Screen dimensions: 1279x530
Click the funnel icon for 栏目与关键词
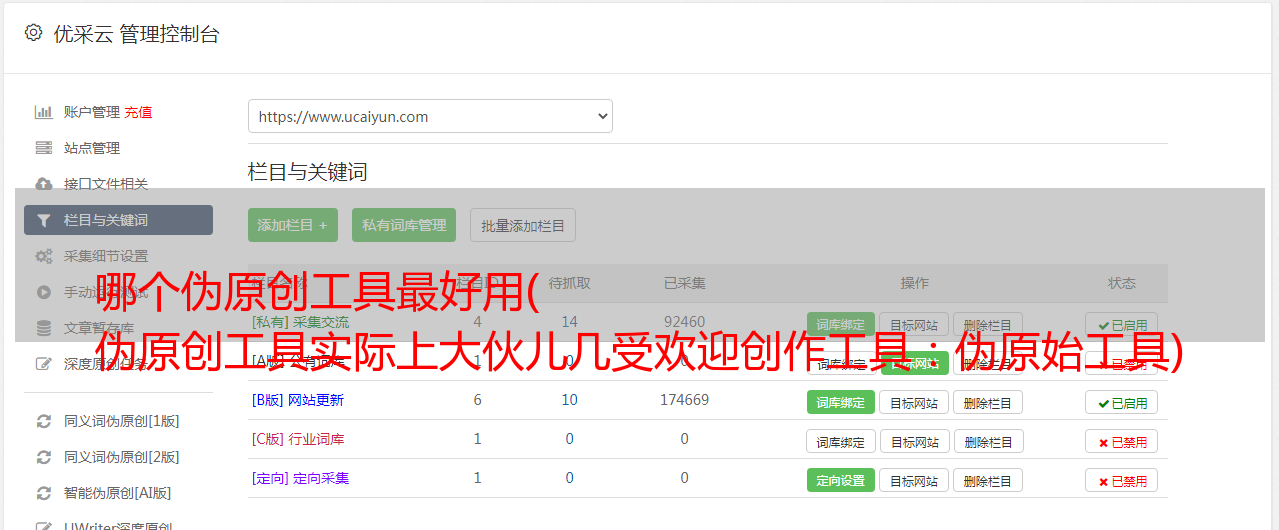44,220
